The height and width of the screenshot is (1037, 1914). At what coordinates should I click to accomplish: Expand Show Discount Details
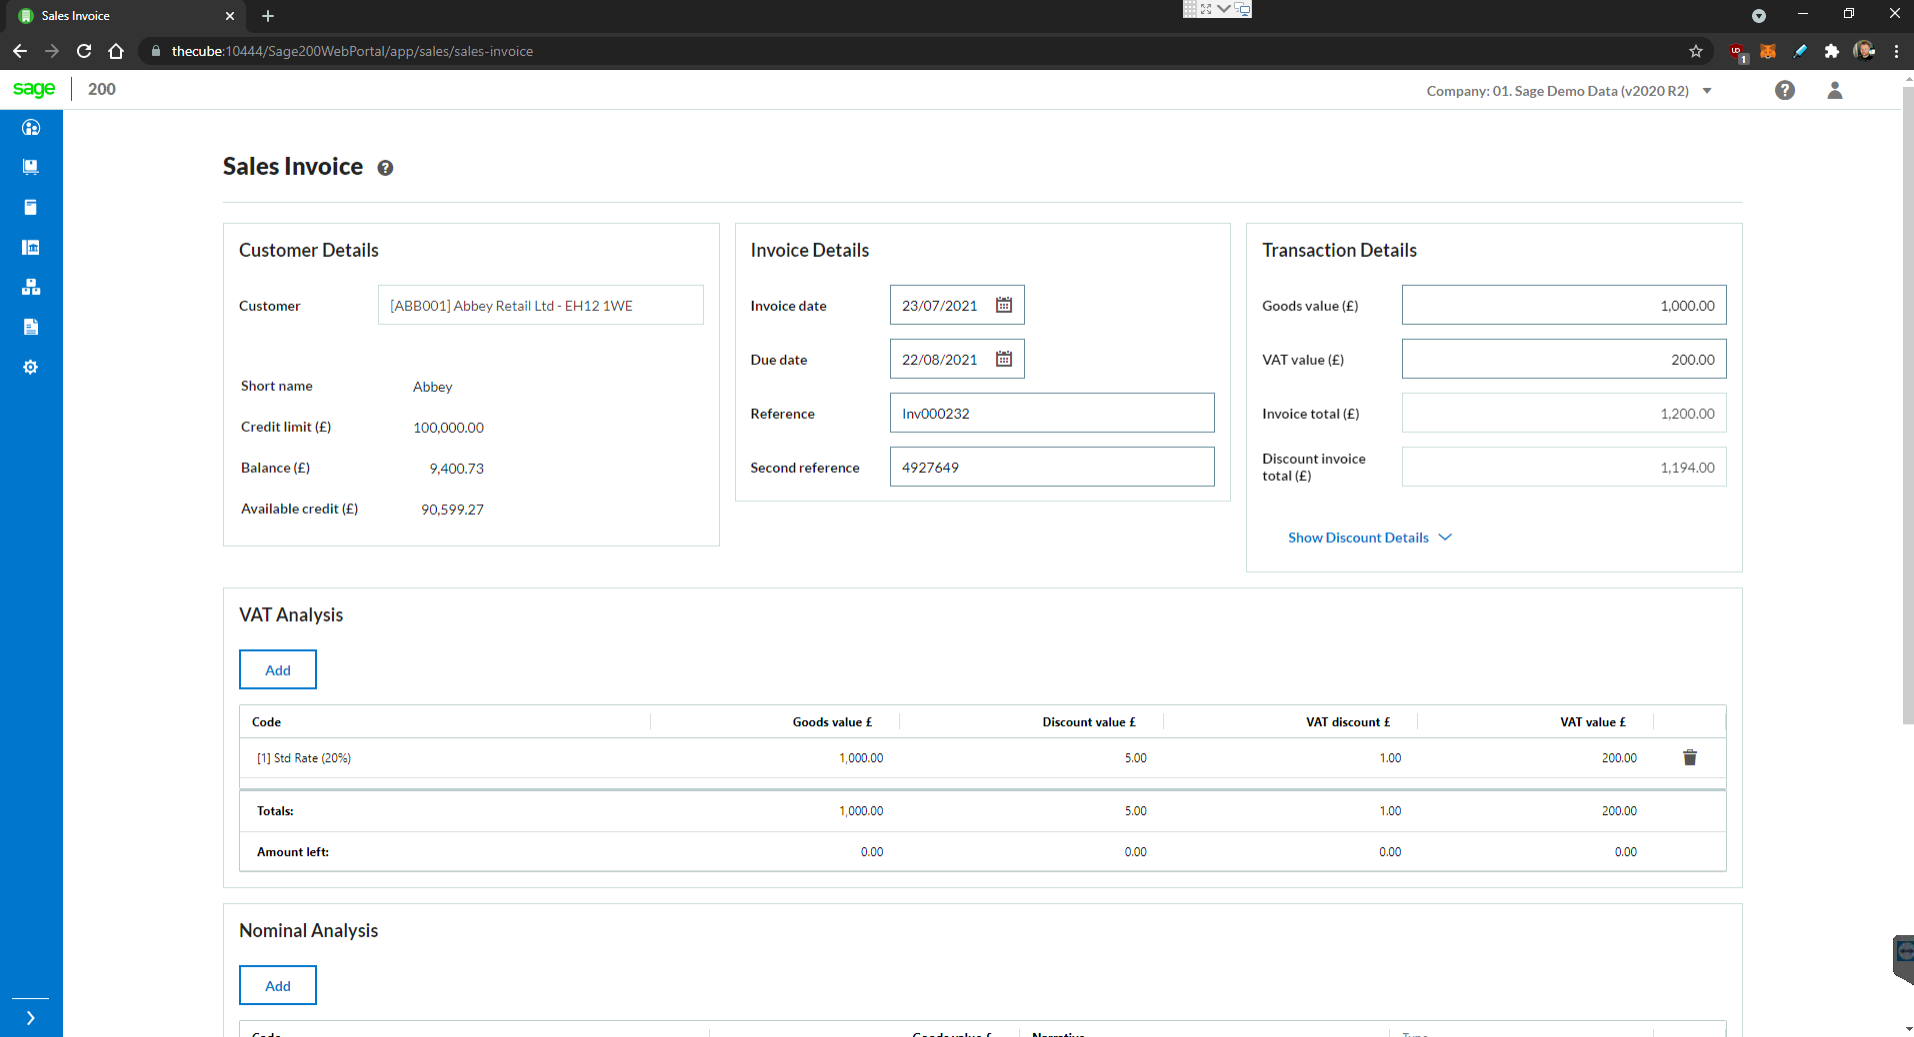[x=1370, y=537]
